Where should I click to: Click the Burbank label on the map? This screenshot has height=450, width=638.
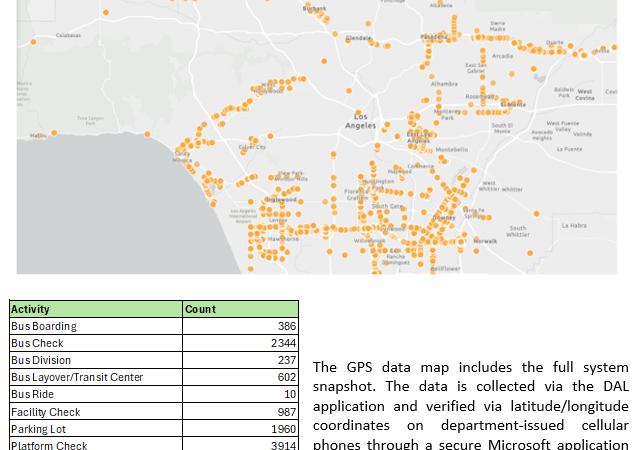tap(314, 8)
